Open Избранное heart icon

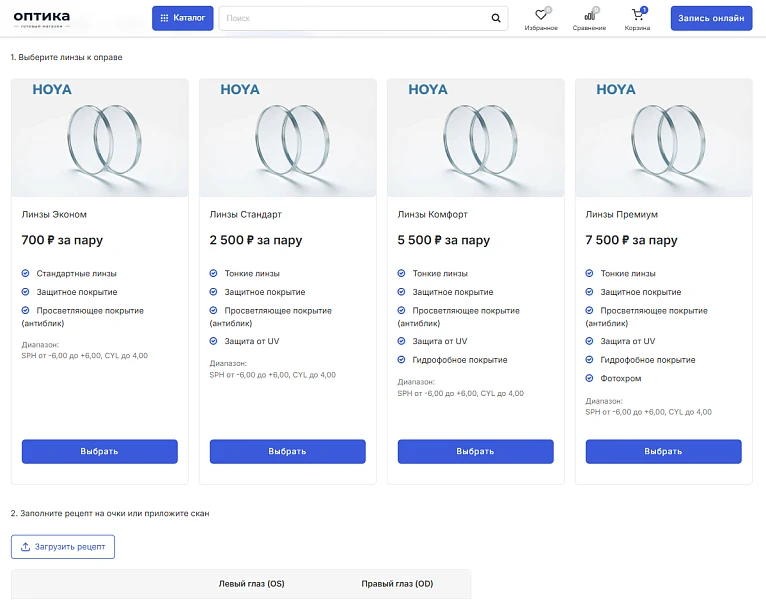pyautogui.click(x=541, y=16)
